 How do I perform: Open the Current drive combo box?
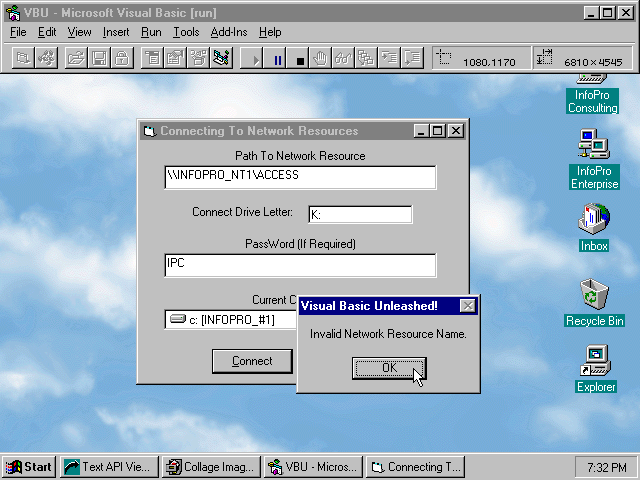(232, 320)
